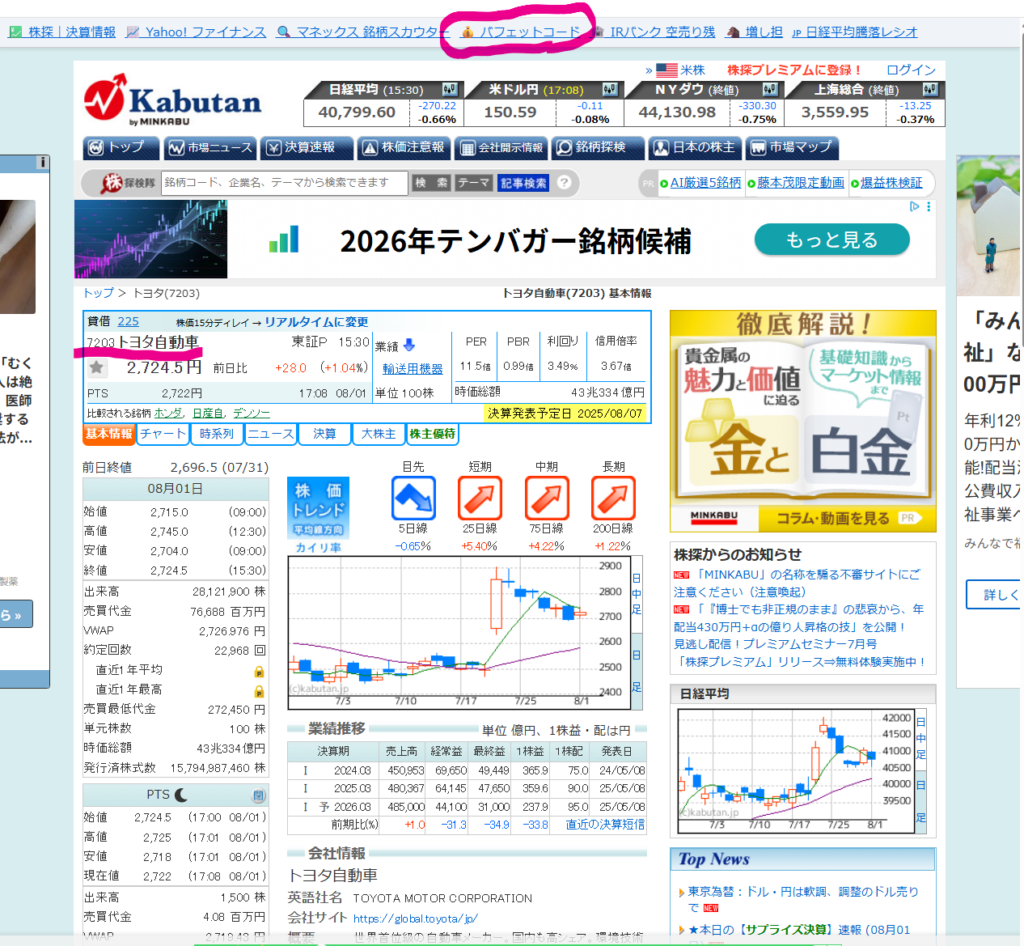Open the 直近の決算短信 link
The image size is (1024, 946).
point(605,825)
